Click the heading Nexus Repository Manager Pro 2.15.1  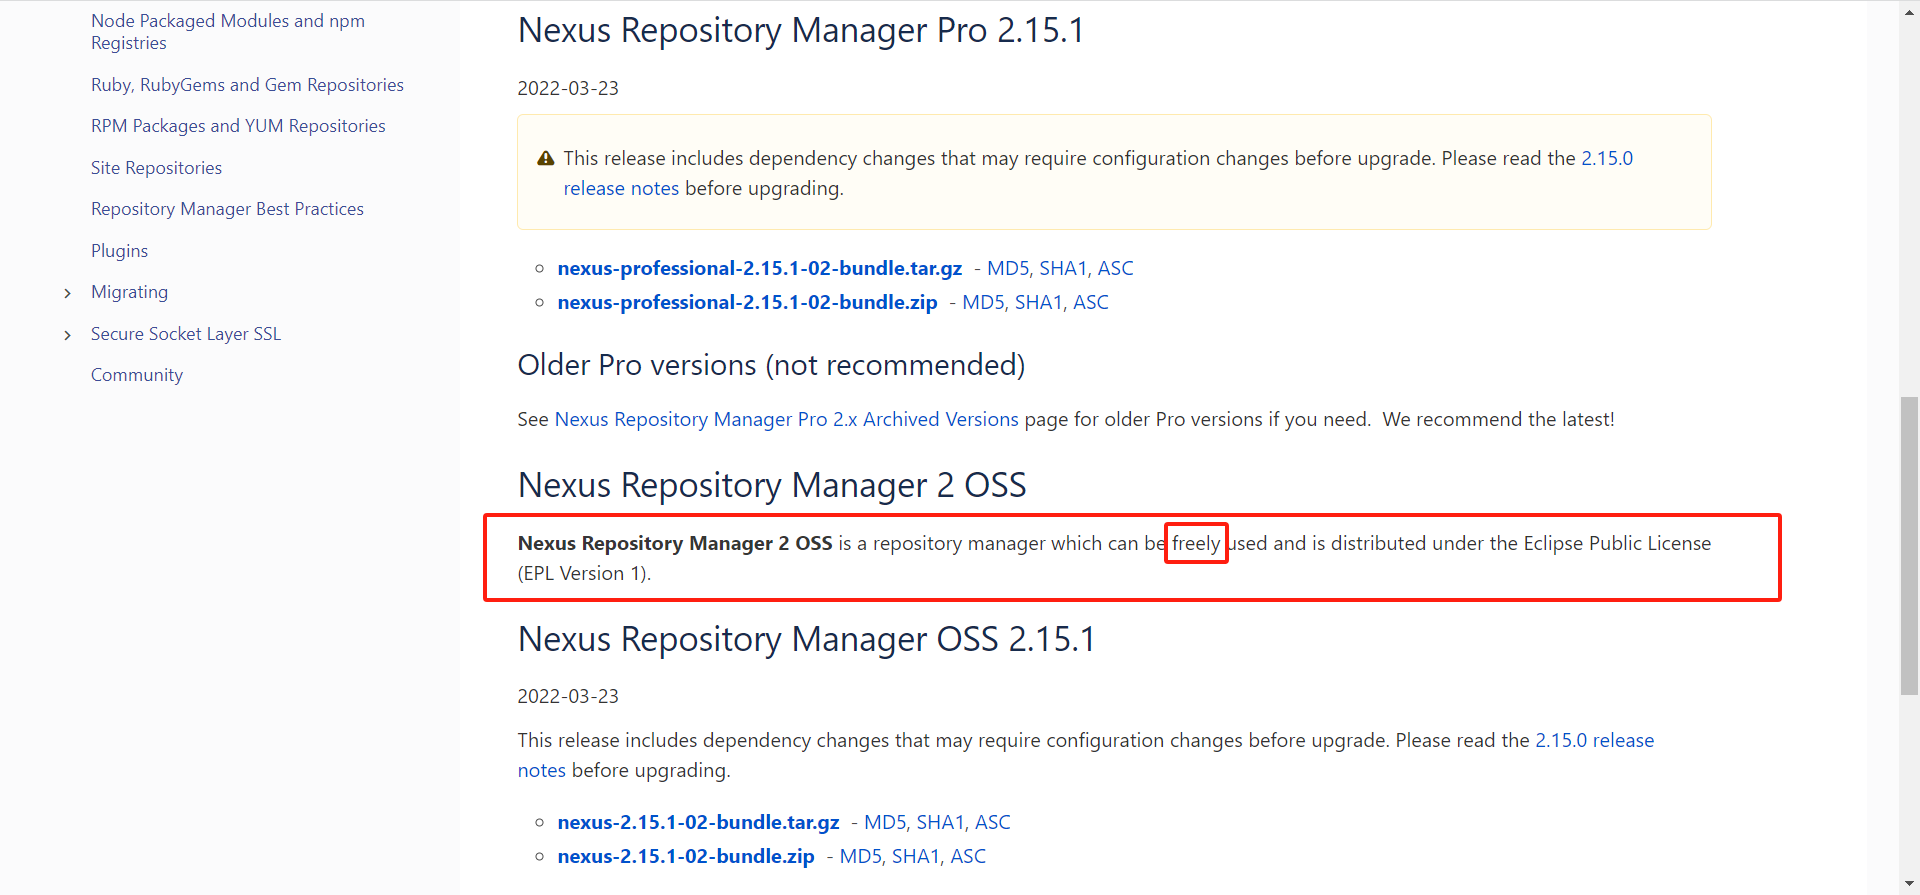click(801, 30)
